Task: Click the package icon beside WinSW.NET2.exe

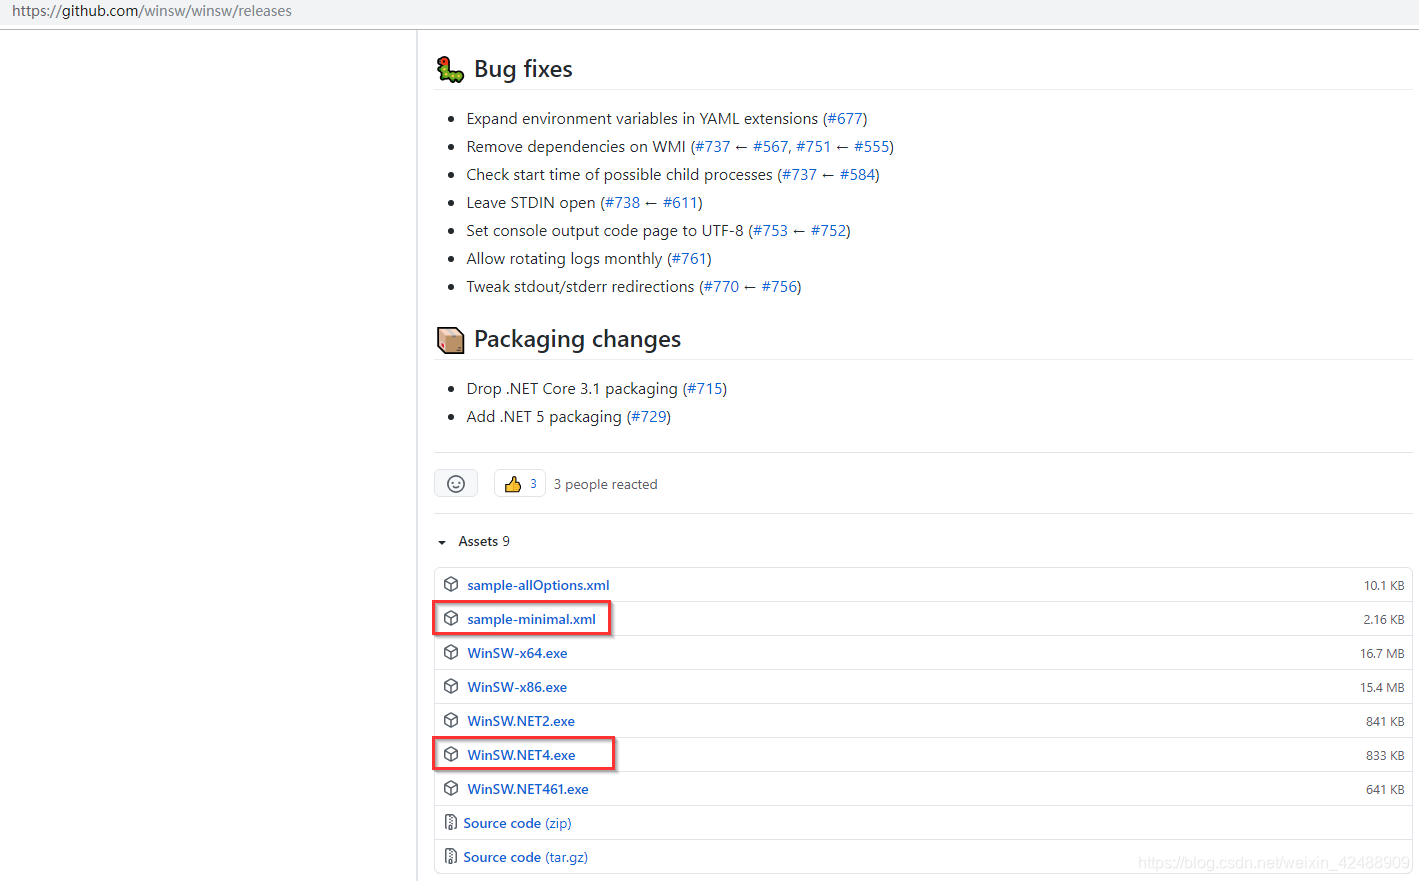Action: (451, 720)
